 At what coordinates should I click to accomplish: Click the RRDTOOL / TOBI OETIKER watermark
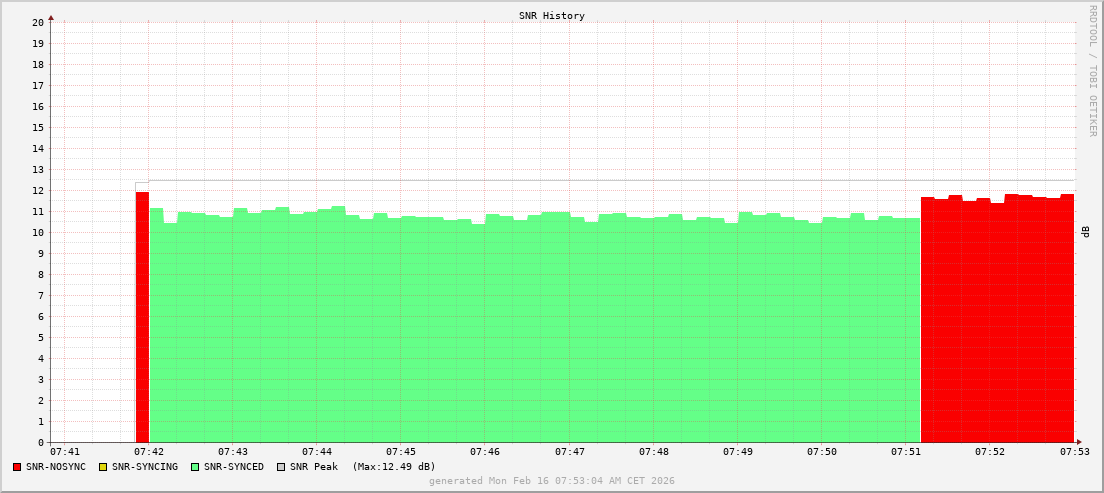tap(1092, 70)
